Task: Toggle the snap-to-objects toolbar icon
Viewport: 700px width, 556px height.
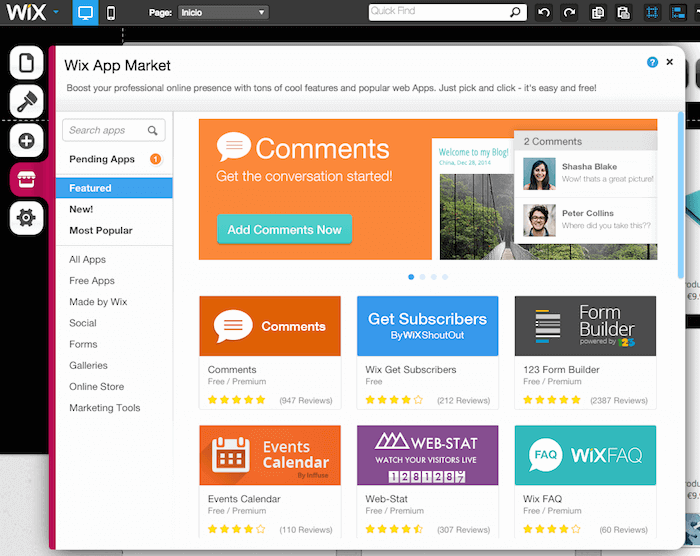Action: point(678,13)
